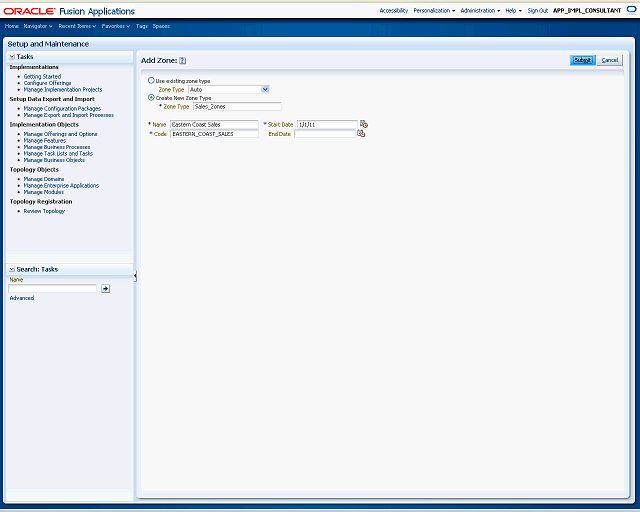
Task: Open the Review Topology link
Action: 44,211
